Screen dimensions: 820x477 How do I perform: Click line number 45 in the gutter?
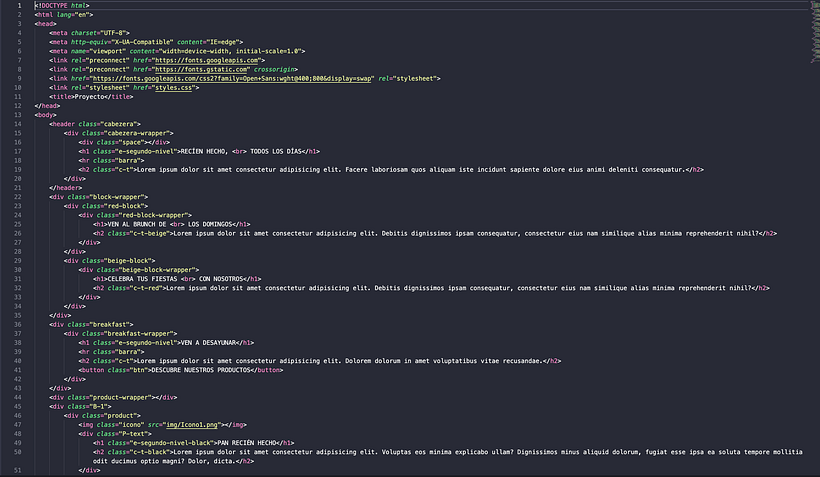point(18,406)
